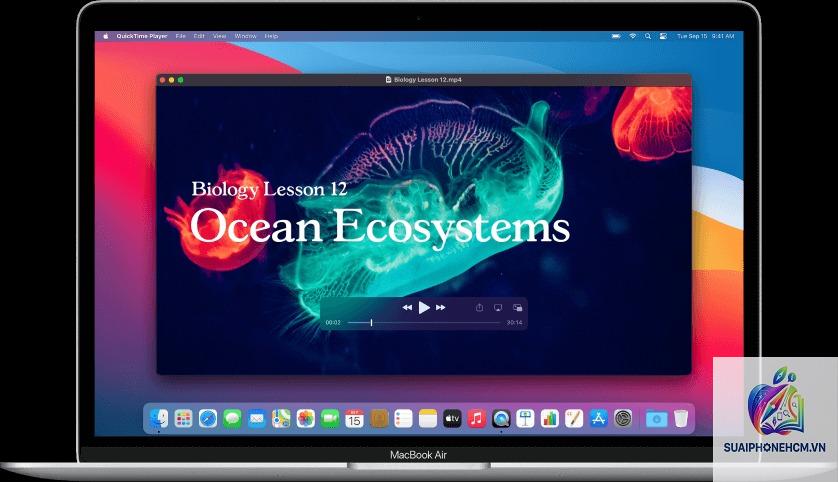838x482 pixels.
Task: Click the 30:14 remaining time label
Action: pyautogui.click(x=514, y=322)
